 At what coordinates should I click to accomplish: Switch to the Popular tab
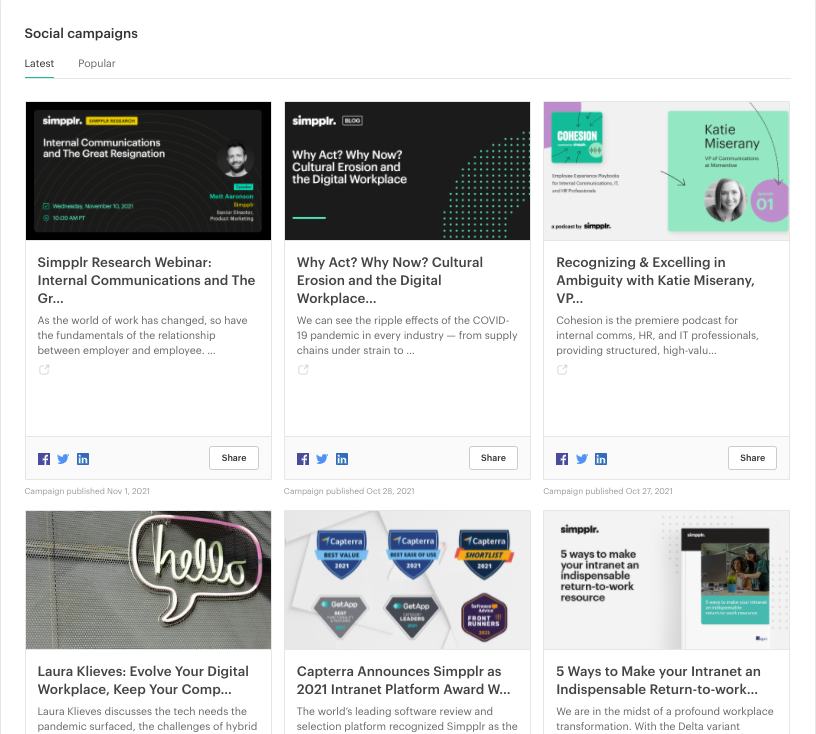[x=97, y=63]
